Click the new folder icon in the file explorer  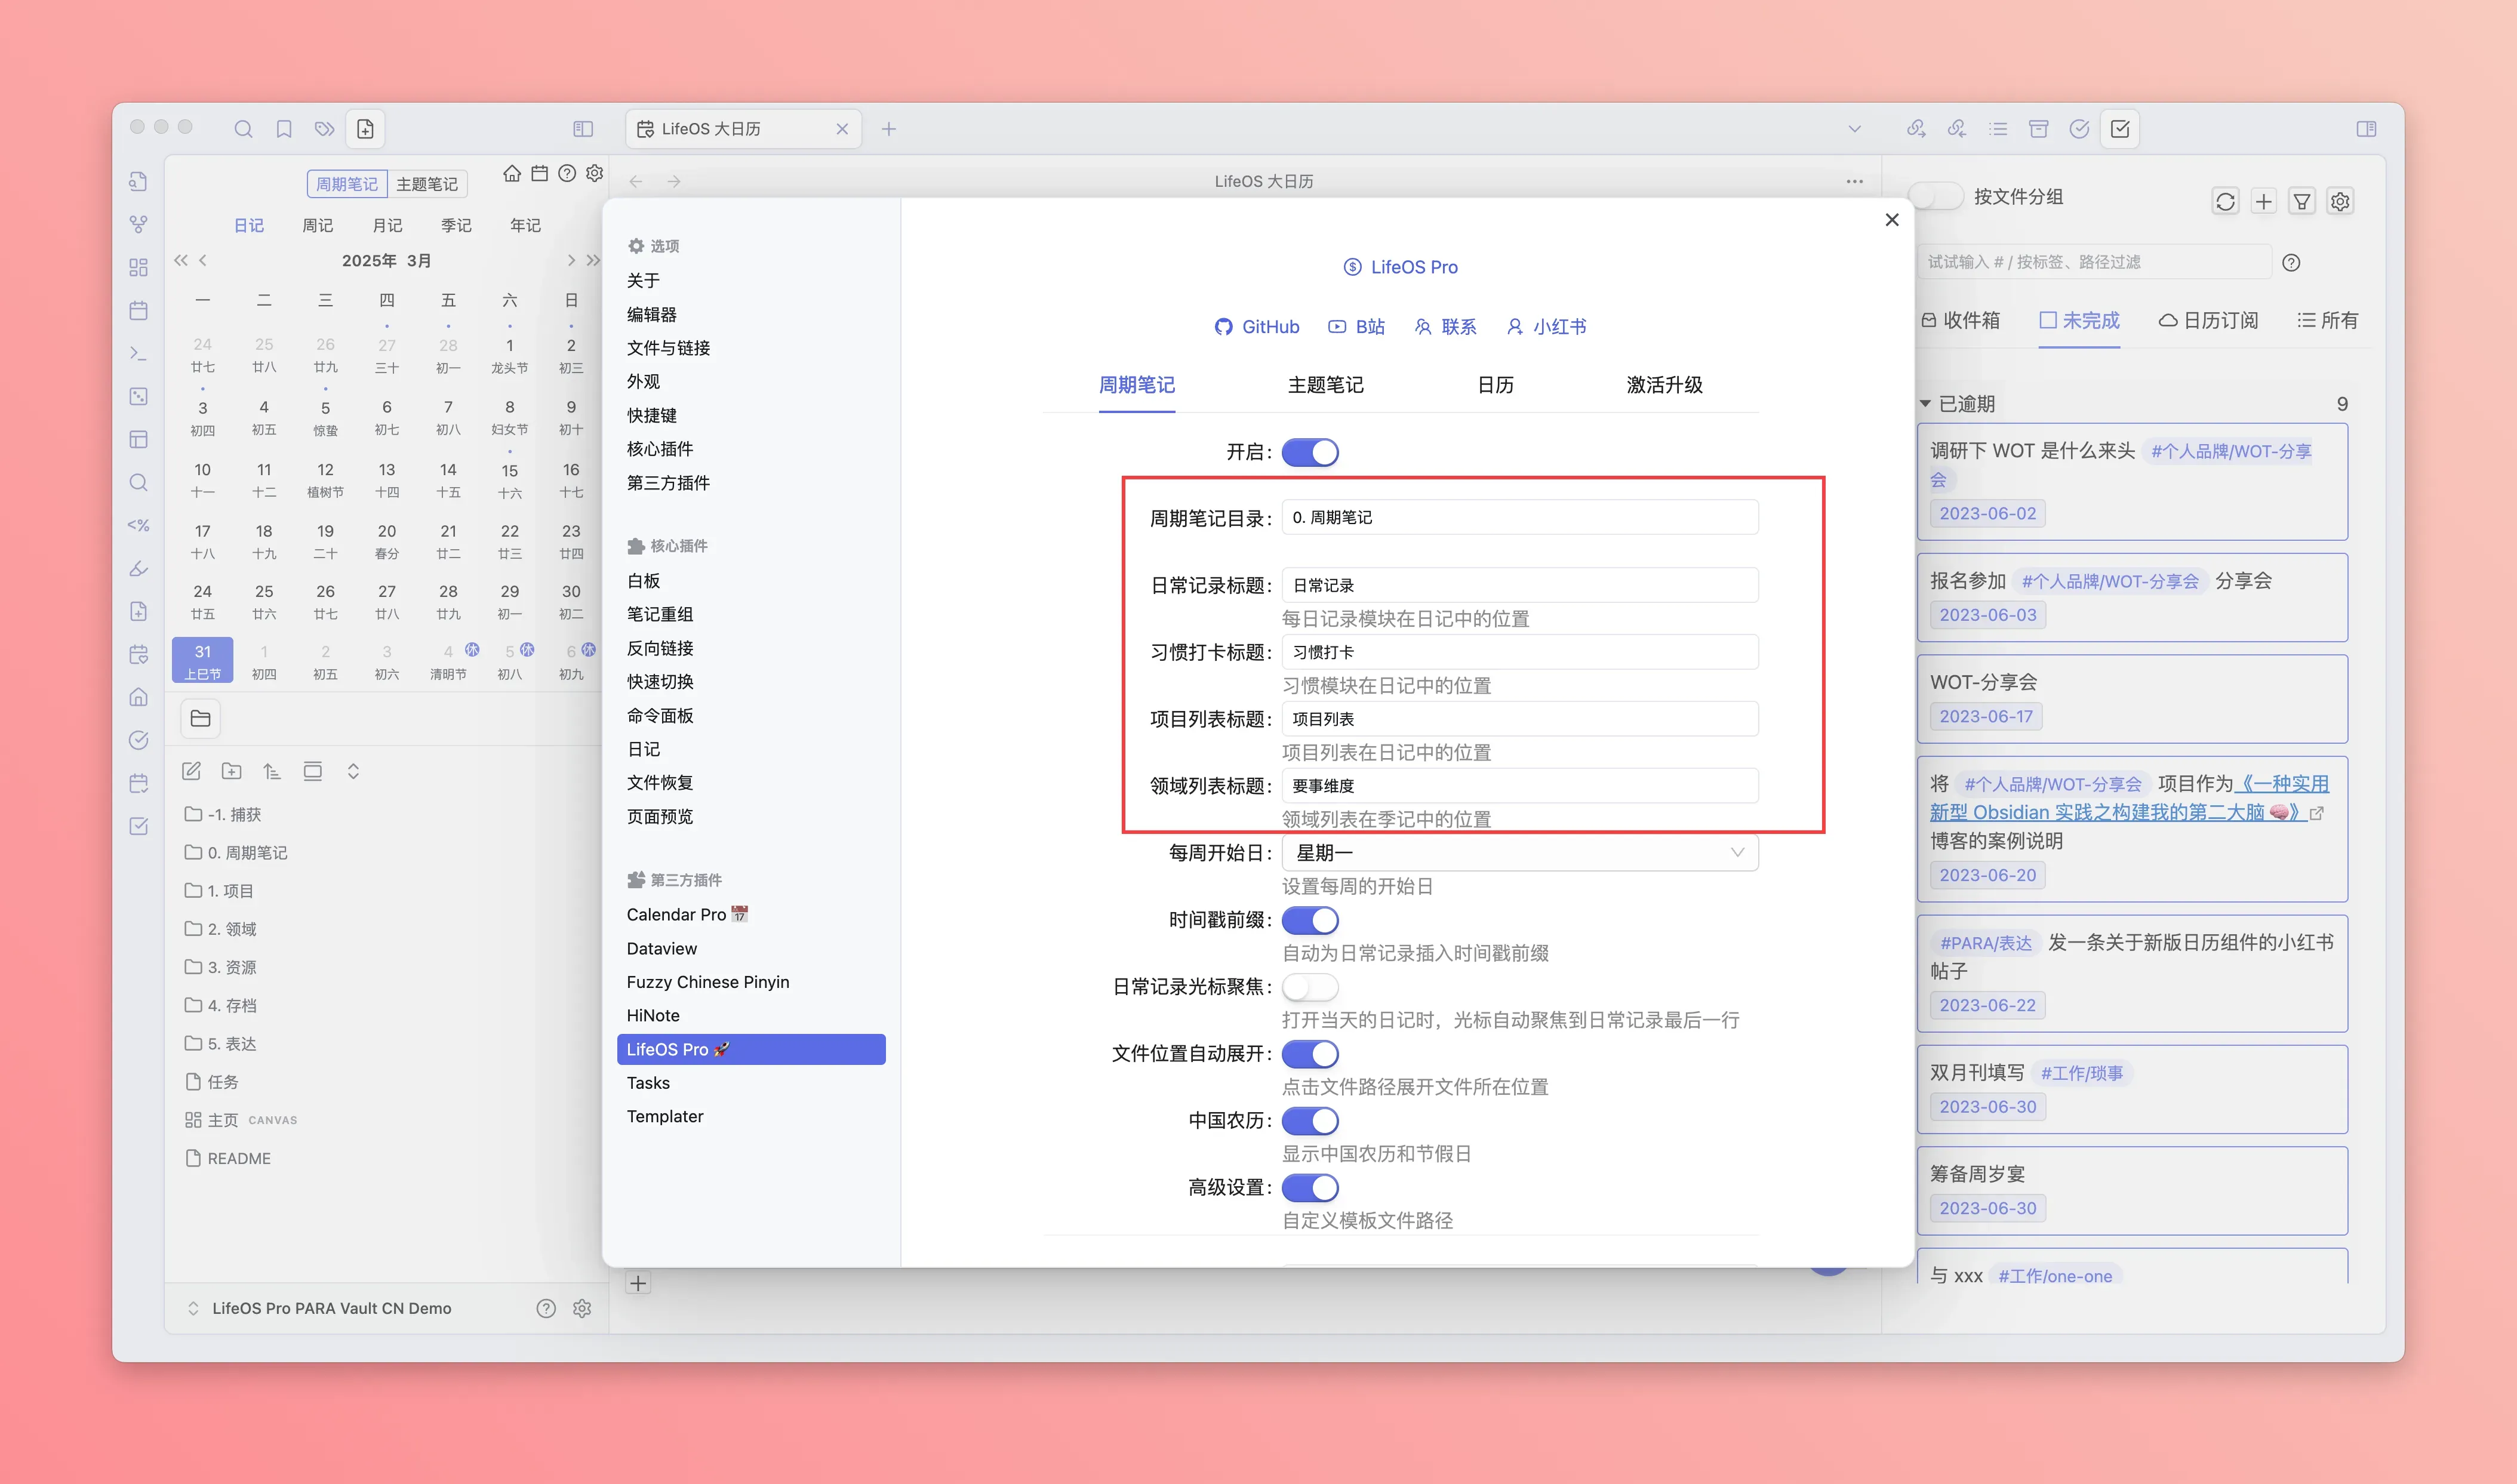click(x=232, y=771)
